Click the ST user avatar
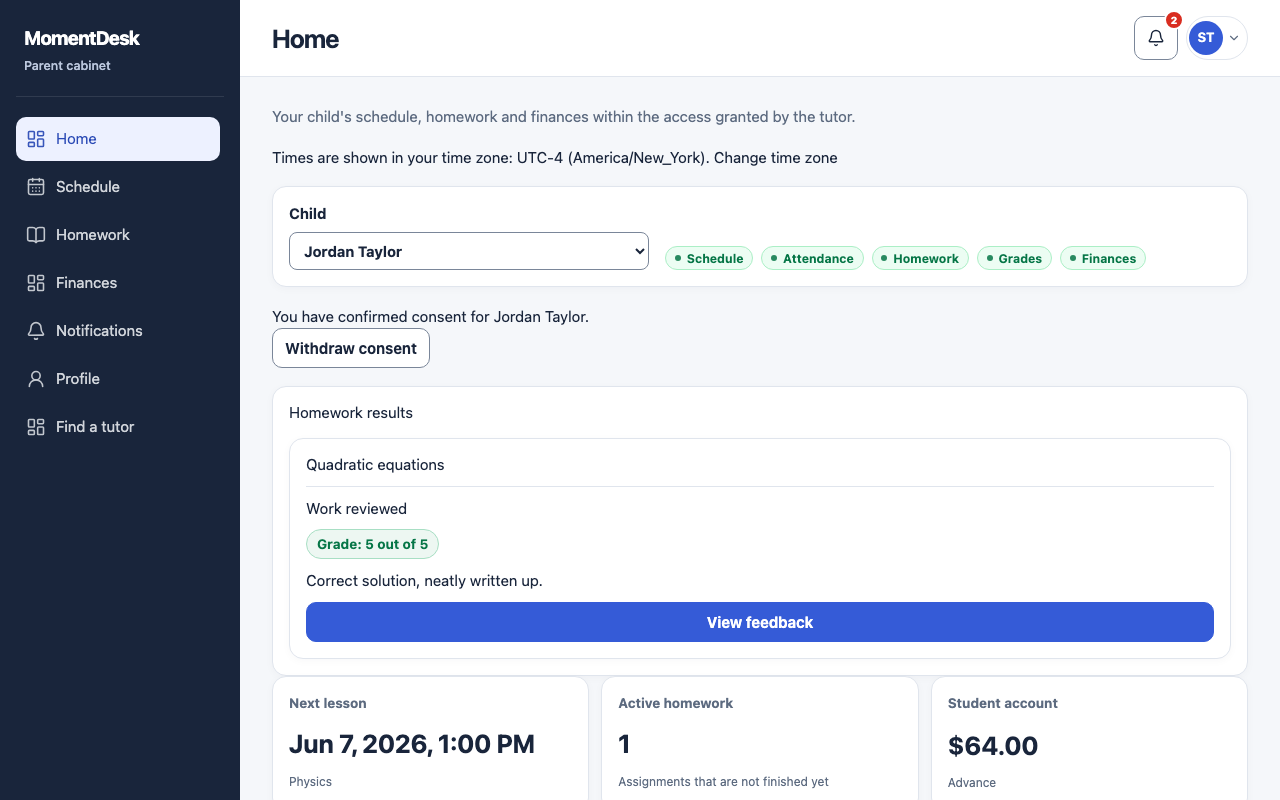 click(1206, 38)
